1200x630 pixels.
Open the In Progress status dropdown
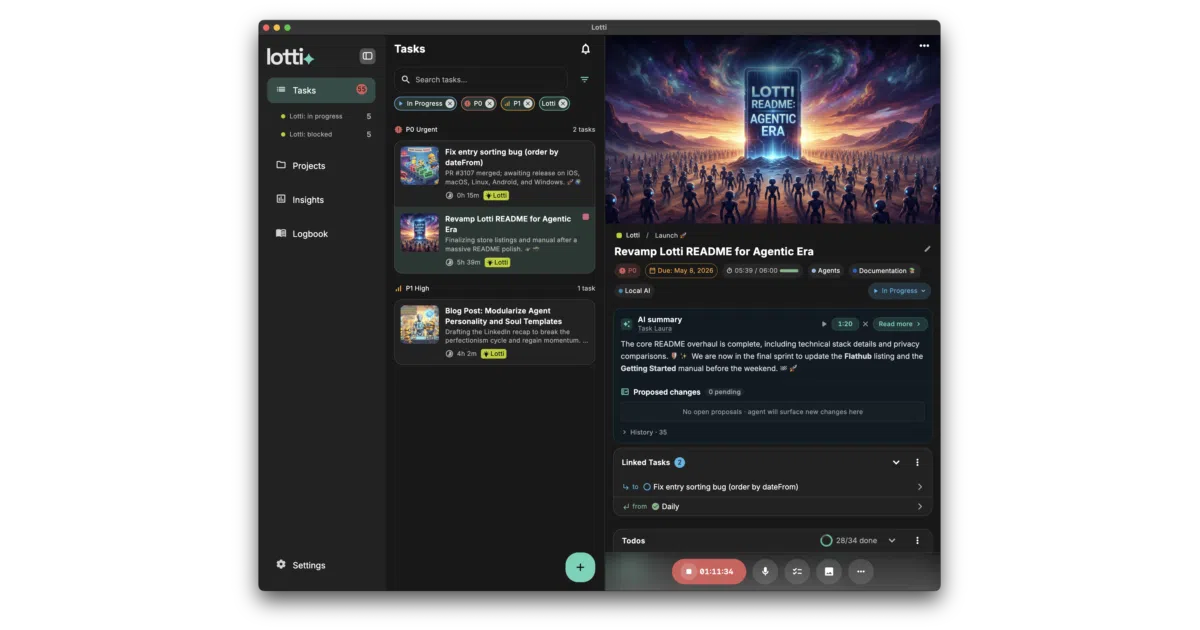[x=899, y=291]
